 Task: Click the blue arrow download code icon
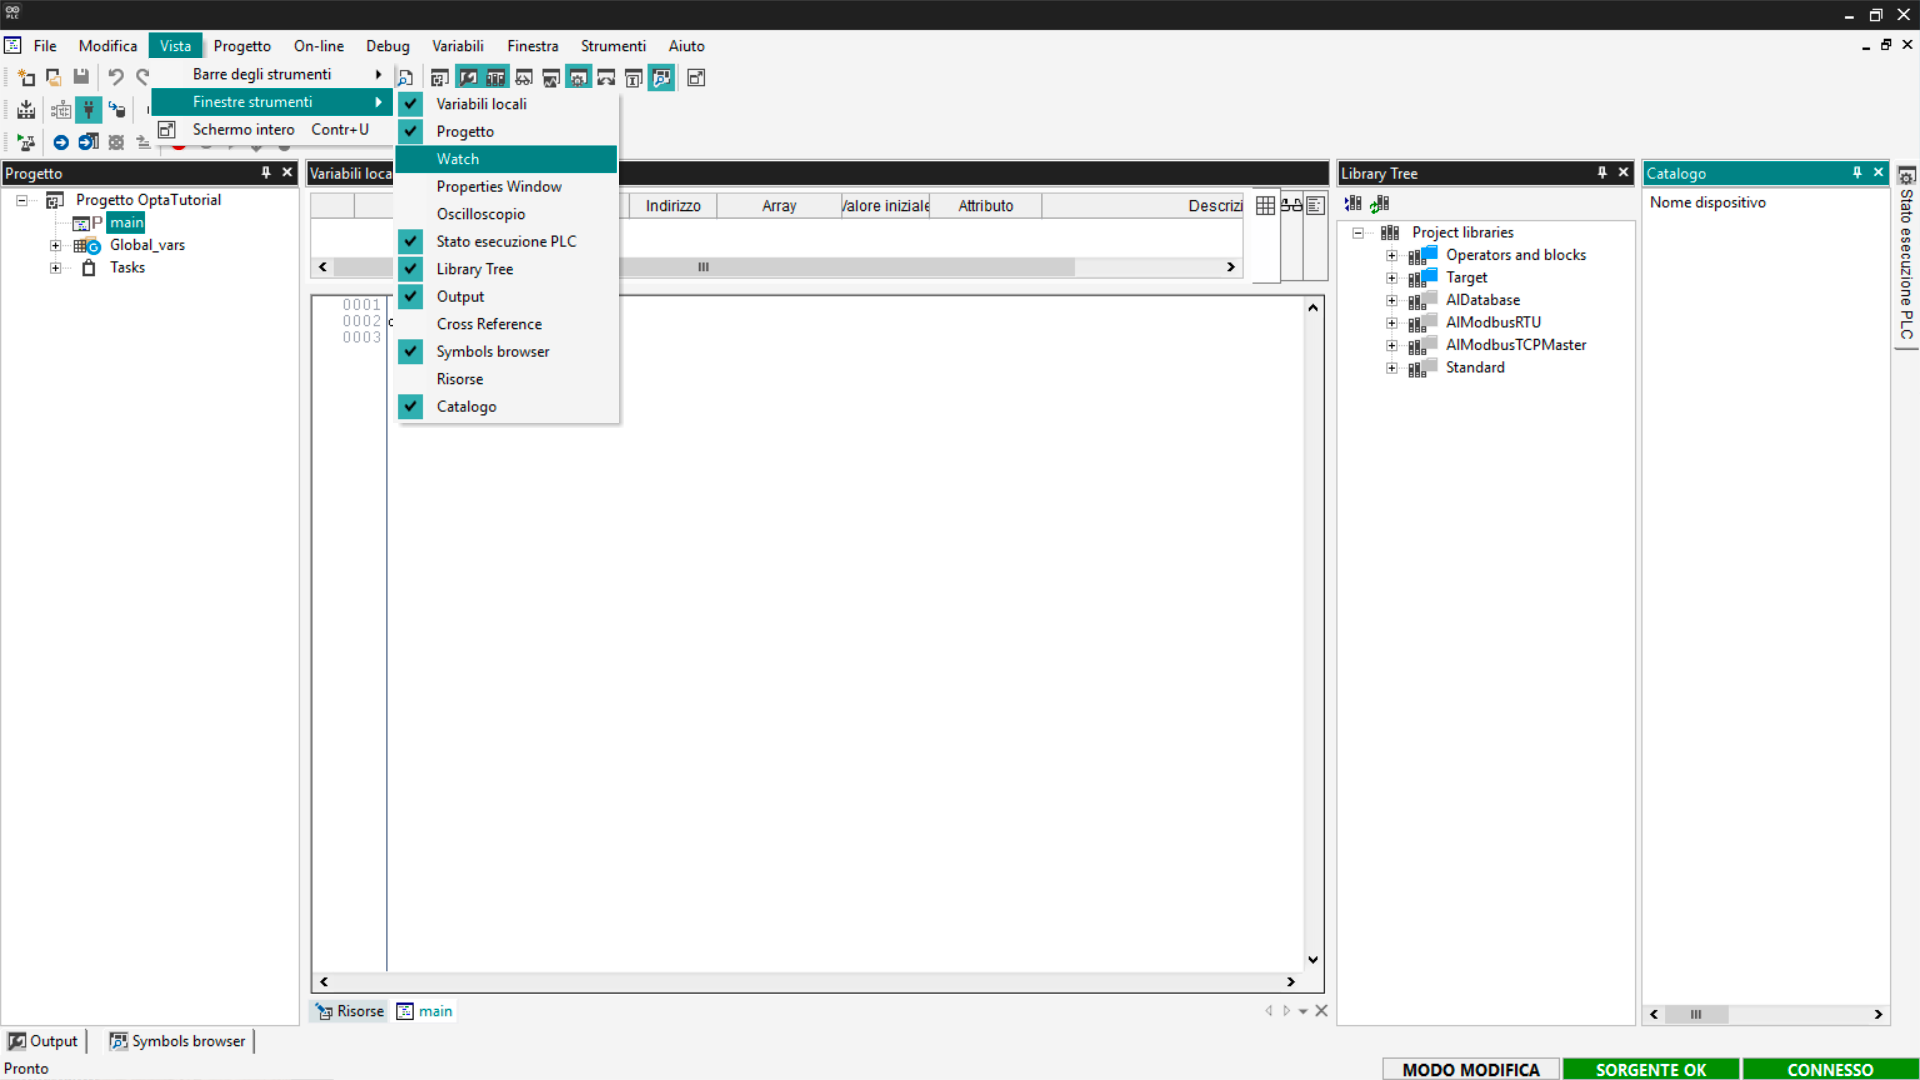click(61, 142)
